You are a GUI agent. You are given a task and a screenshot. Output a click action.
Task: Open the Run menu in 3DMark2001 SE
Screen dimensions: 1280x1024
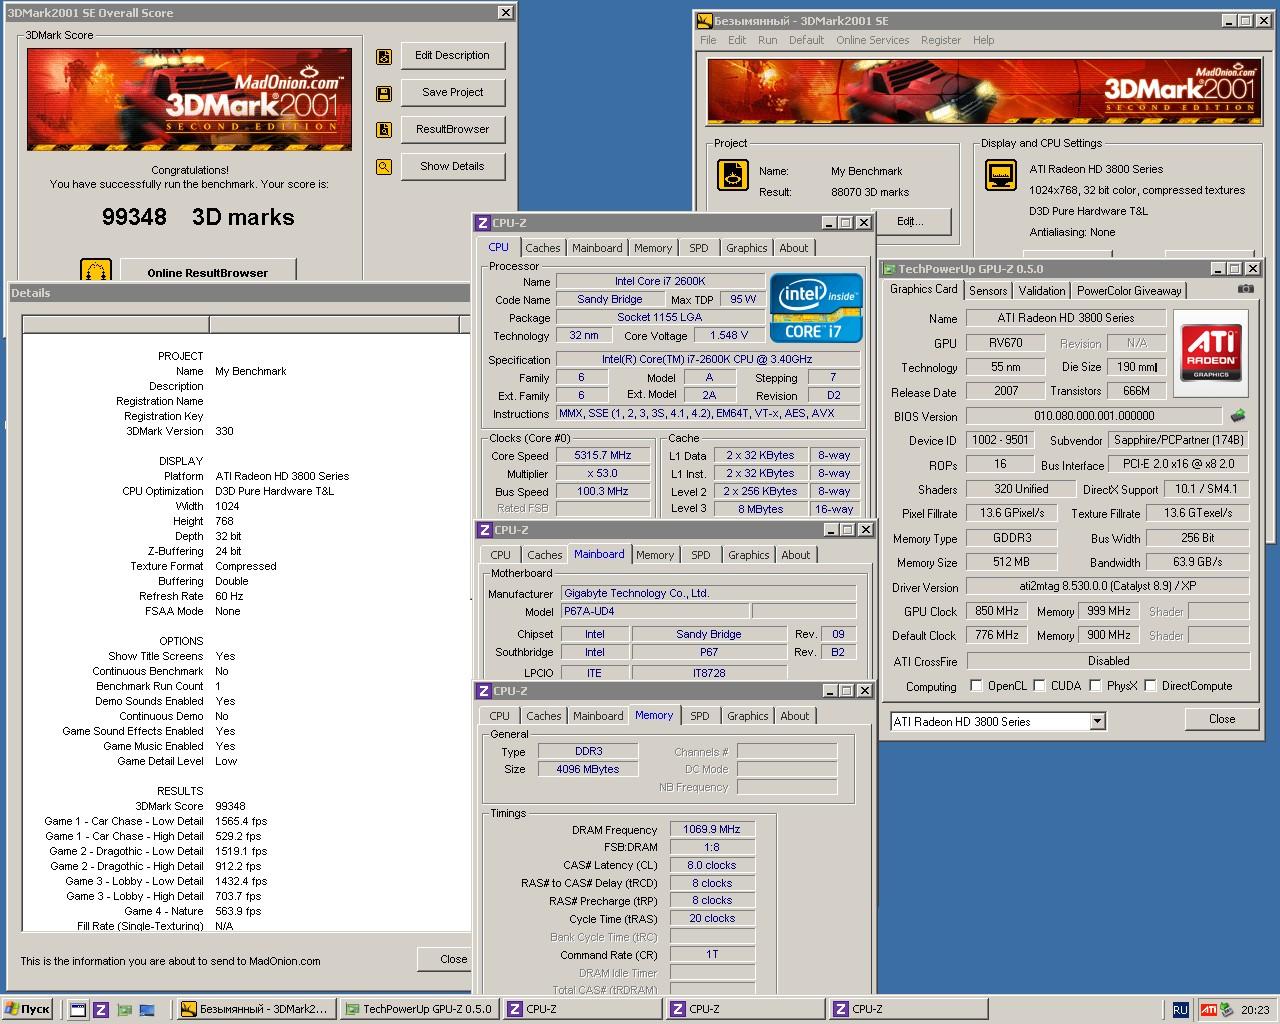pos(767,40)
